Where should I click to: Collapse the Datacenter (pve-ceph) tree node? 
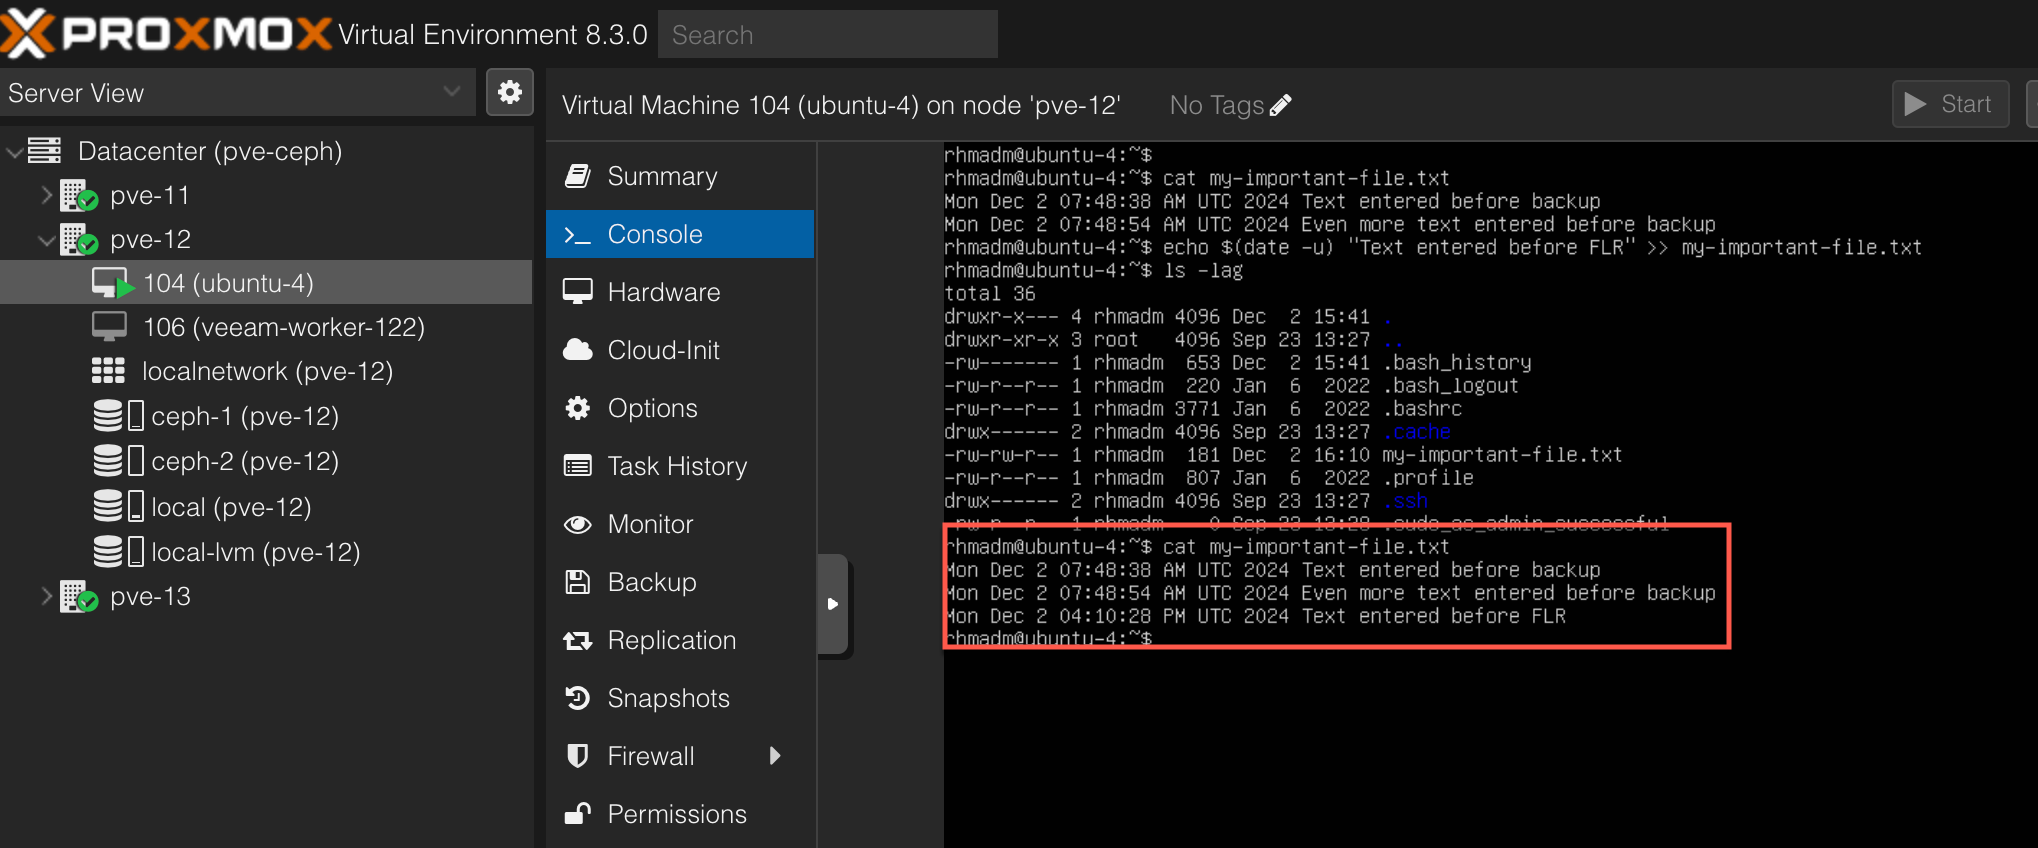pyautogui.click(x=14, y=152)
